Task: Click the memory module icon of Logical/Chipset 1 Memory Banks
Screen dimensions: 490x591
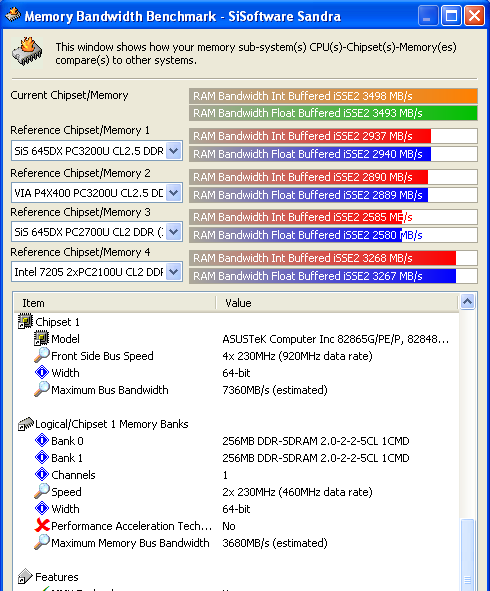Action: click(x=26, y=424)
